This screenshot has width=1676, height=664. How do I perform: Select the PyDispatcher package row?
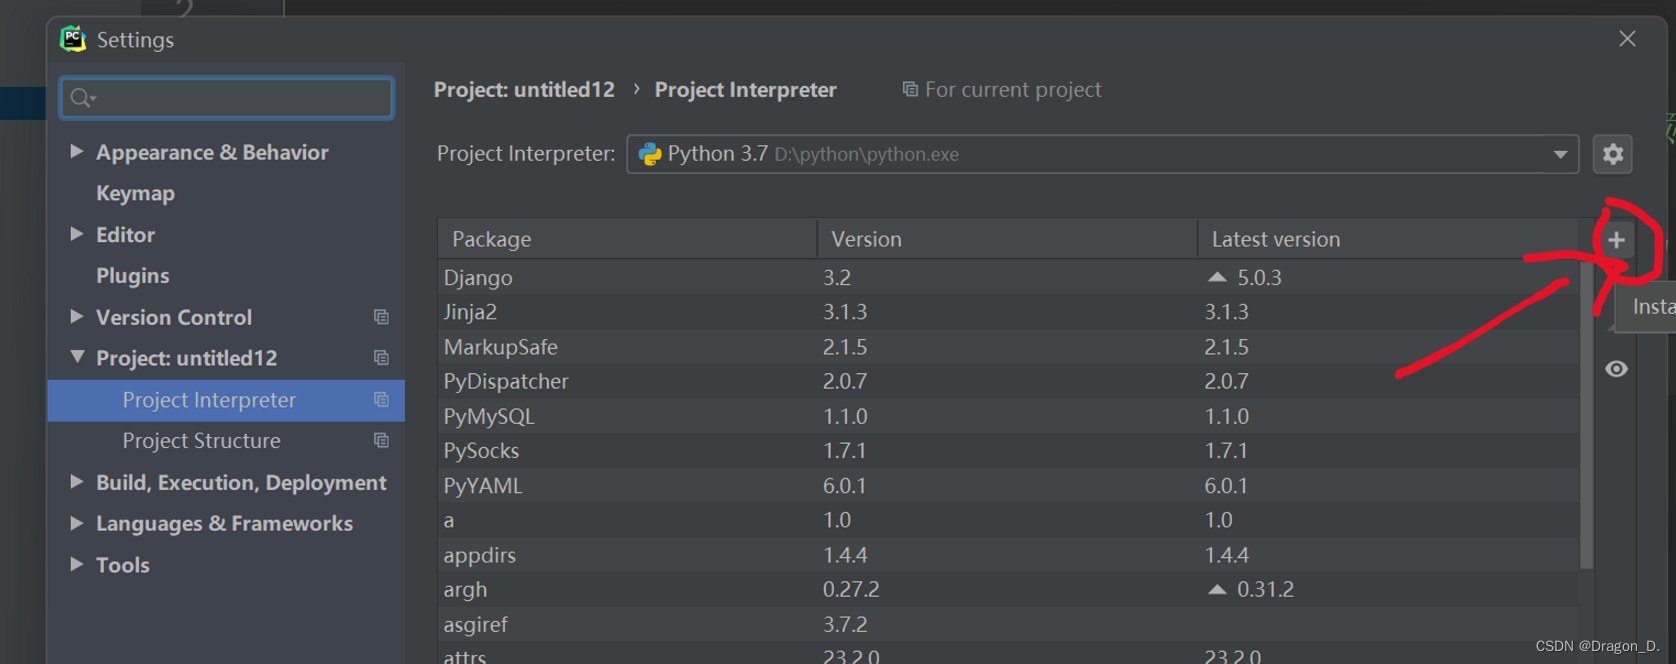pos(1008,381)
